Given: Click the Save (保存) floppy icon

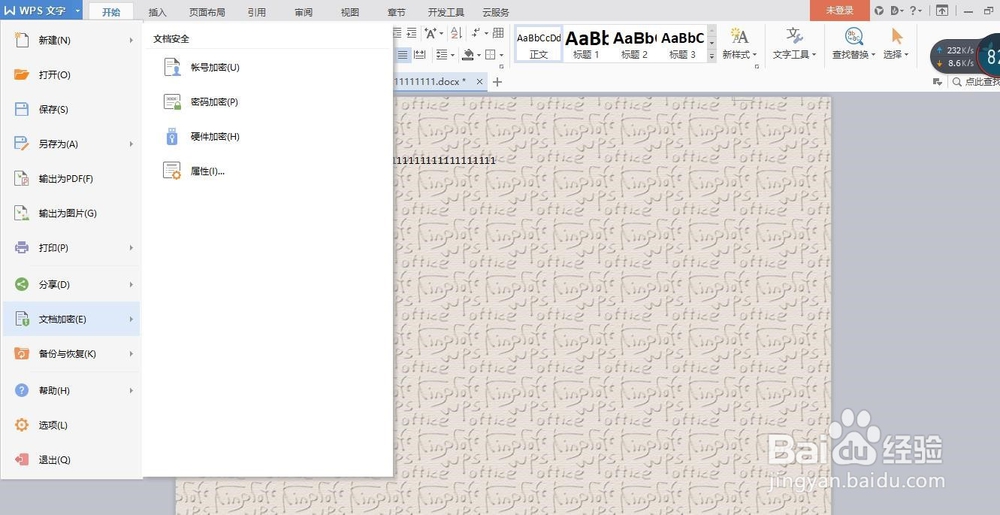Looking at the screenshot, I should pos(22,109).
